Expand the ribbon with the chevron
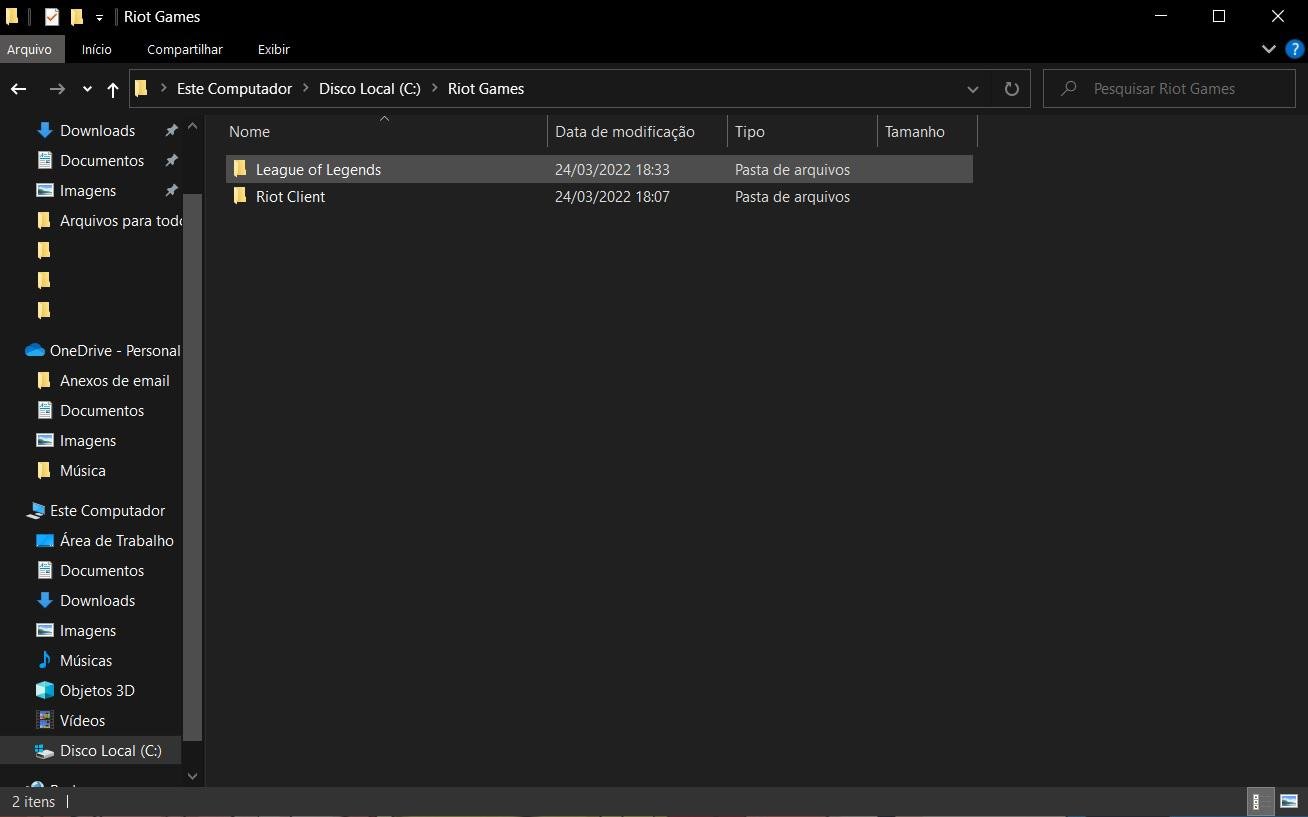Viewport: 1308px width, 817px height. 1268,49
